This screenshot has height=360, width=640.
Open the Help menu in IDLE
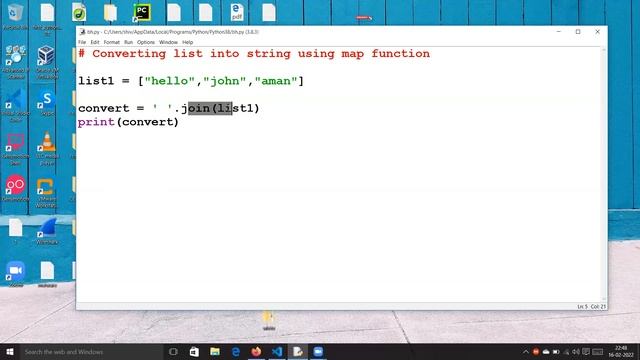[187, 42]
